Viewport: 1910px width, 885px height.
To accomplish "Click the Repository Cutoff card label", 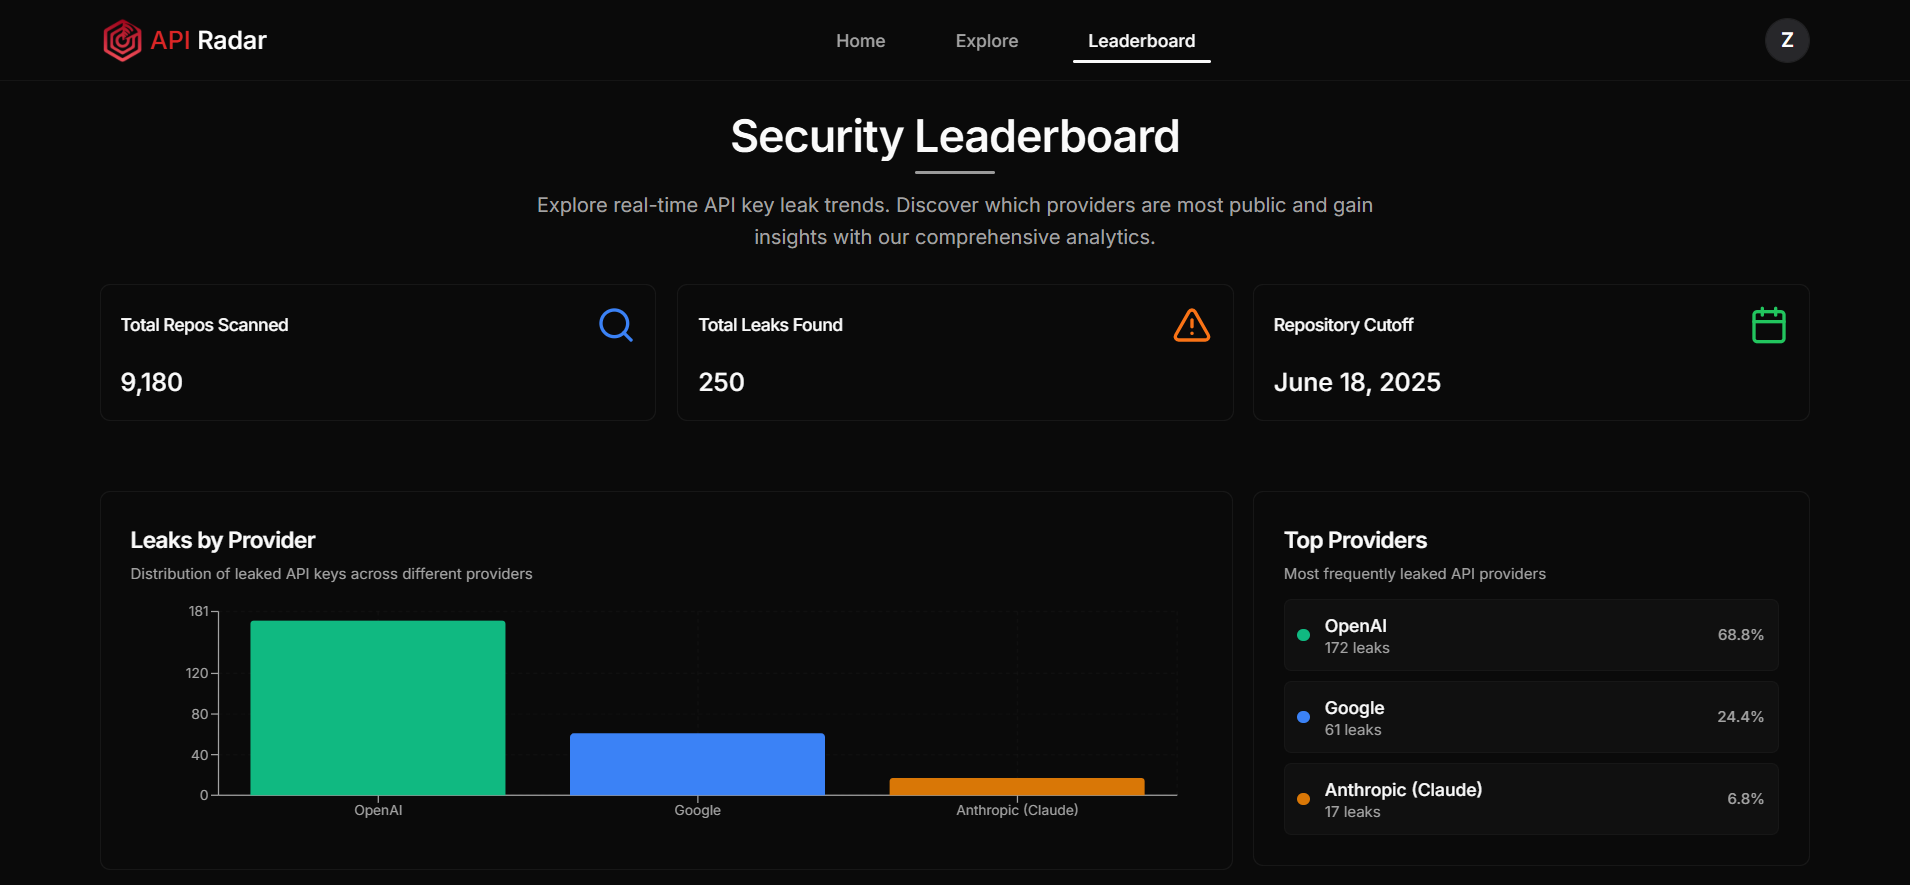I will pos(1343,325).
